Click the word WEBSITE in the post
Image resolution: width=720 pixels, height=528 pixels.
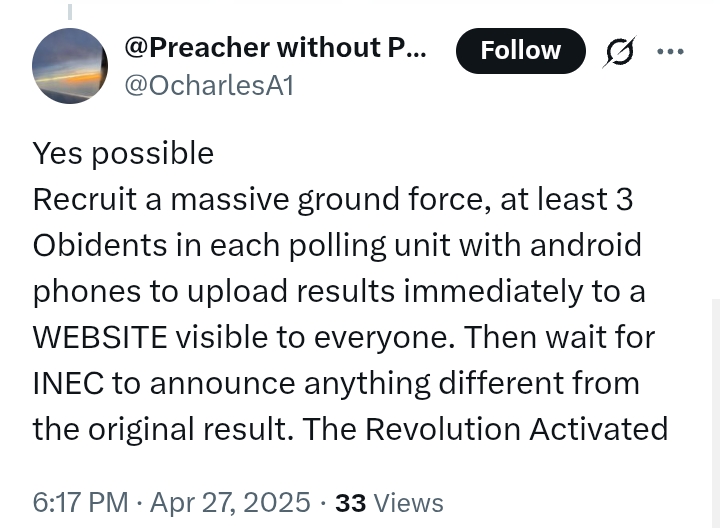pyautogui.click(x=100, y=337)
